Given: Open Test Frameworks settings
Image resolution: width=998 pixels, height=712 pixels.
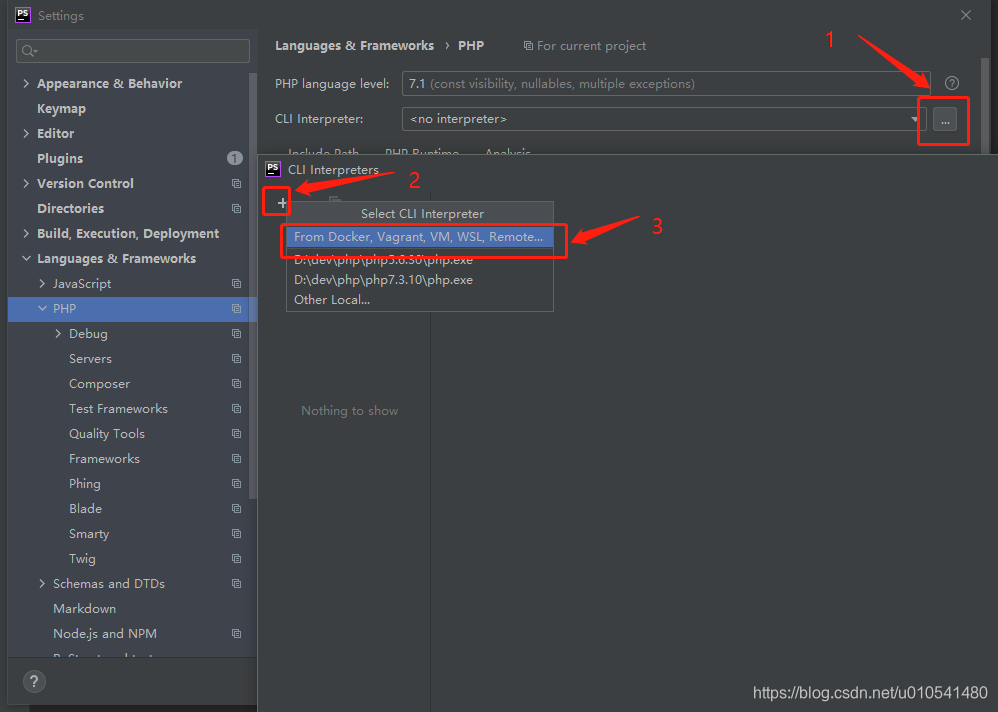Looking at the screenshot, I should tap(118, 408).
